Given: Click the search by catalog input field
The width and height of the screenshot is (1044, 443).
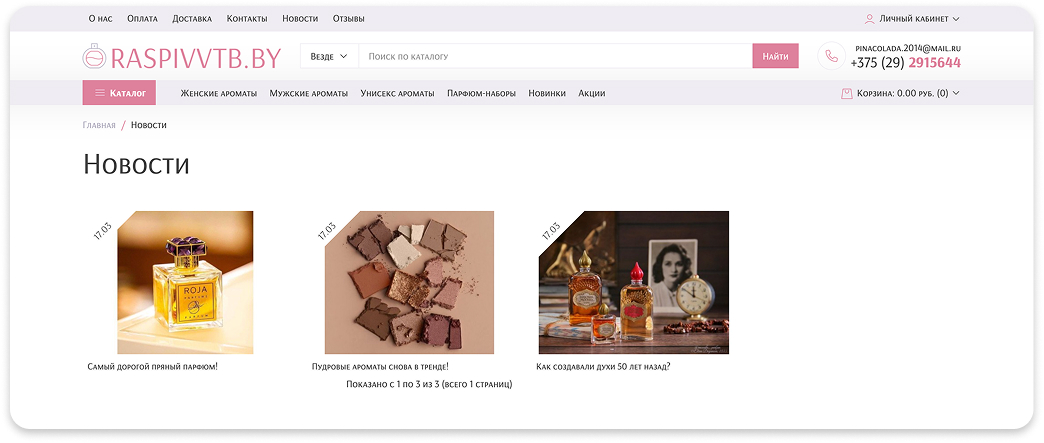Looking at the screenshot, I should pos(554,56).
